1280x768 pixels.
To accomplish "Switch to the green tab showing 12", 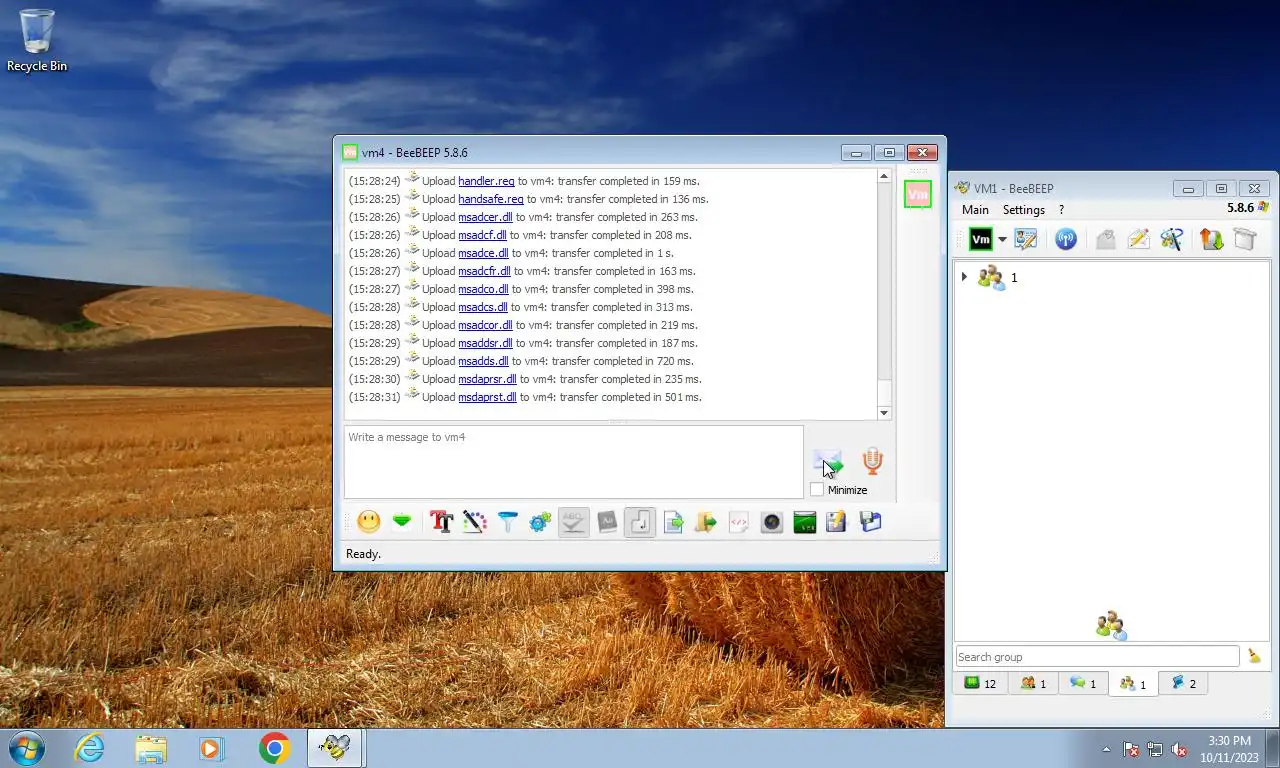I will pos(980,684).
